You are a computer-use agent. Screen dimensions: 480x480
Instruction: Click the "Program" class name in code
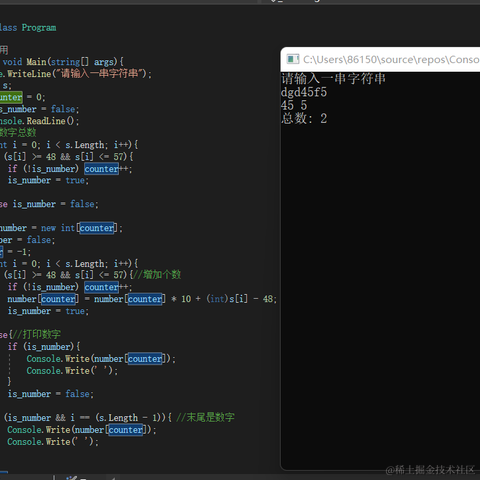[x=39, y=28]
